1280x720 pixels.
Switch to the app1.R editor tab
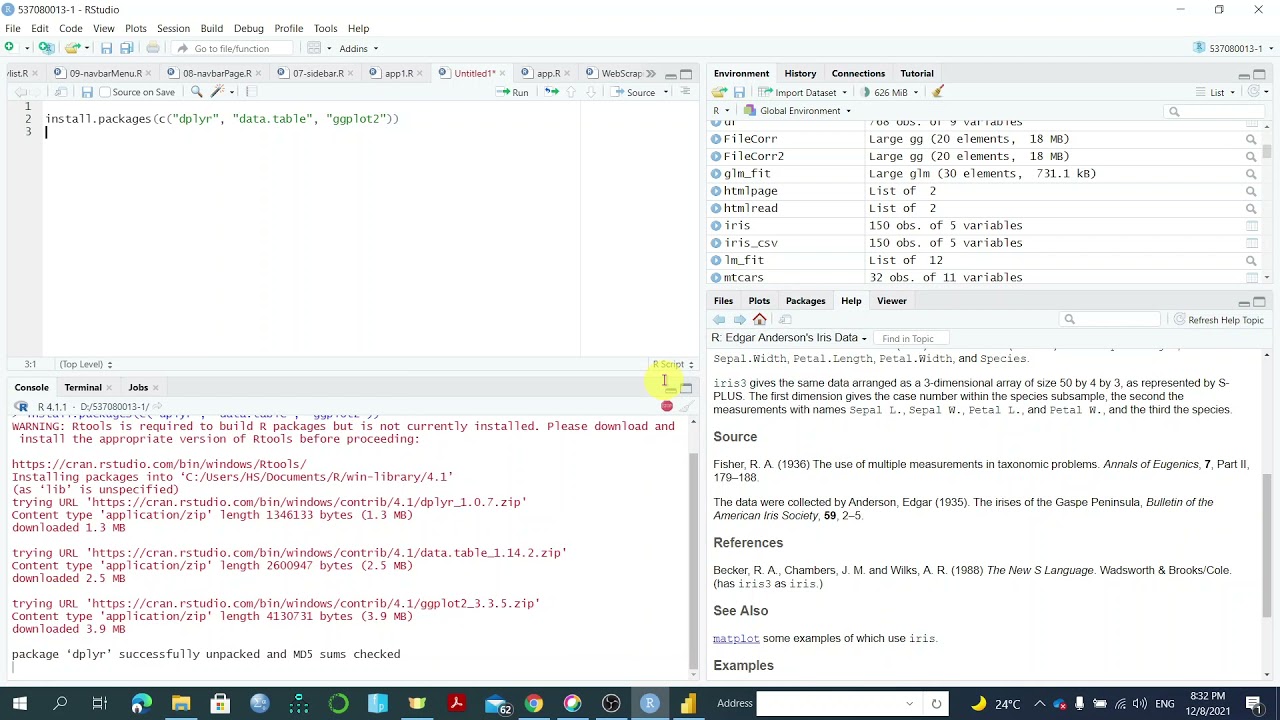pyautogui.click(x=398, y=73)
